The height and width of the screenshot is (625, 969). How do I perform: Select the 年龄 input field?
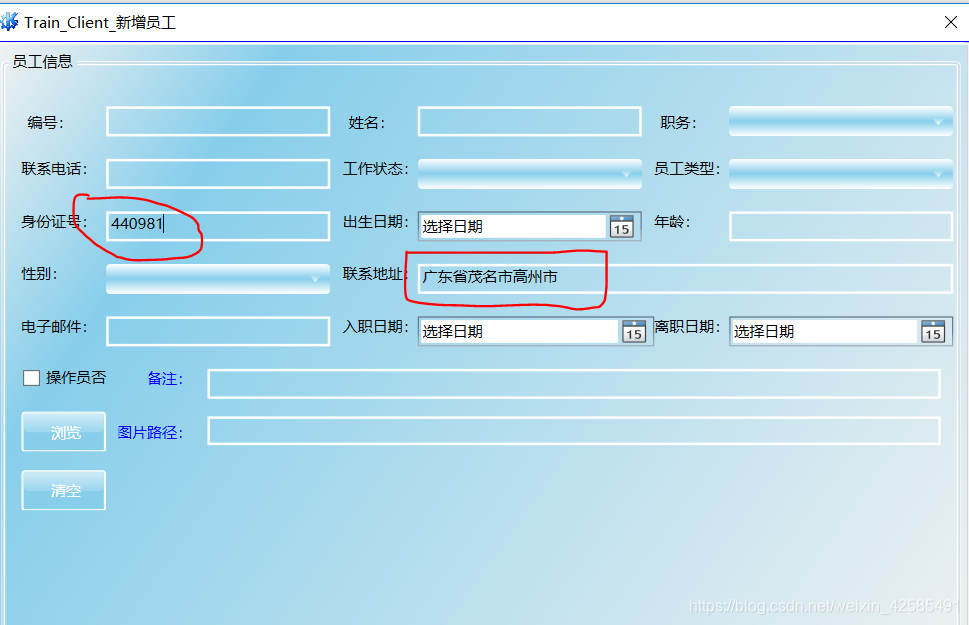click(x=840, y=226)
